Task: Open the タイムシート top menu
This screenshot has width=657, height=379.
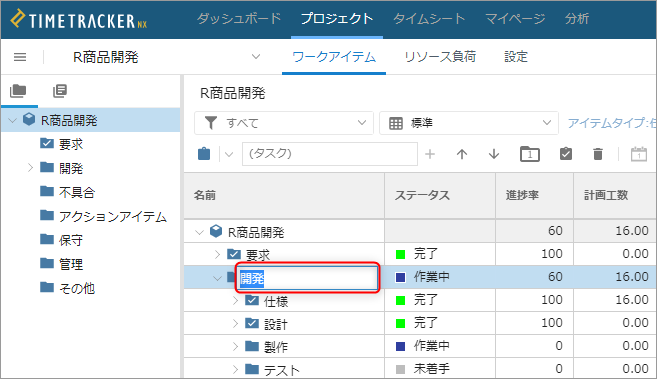Action: (429, 18)
